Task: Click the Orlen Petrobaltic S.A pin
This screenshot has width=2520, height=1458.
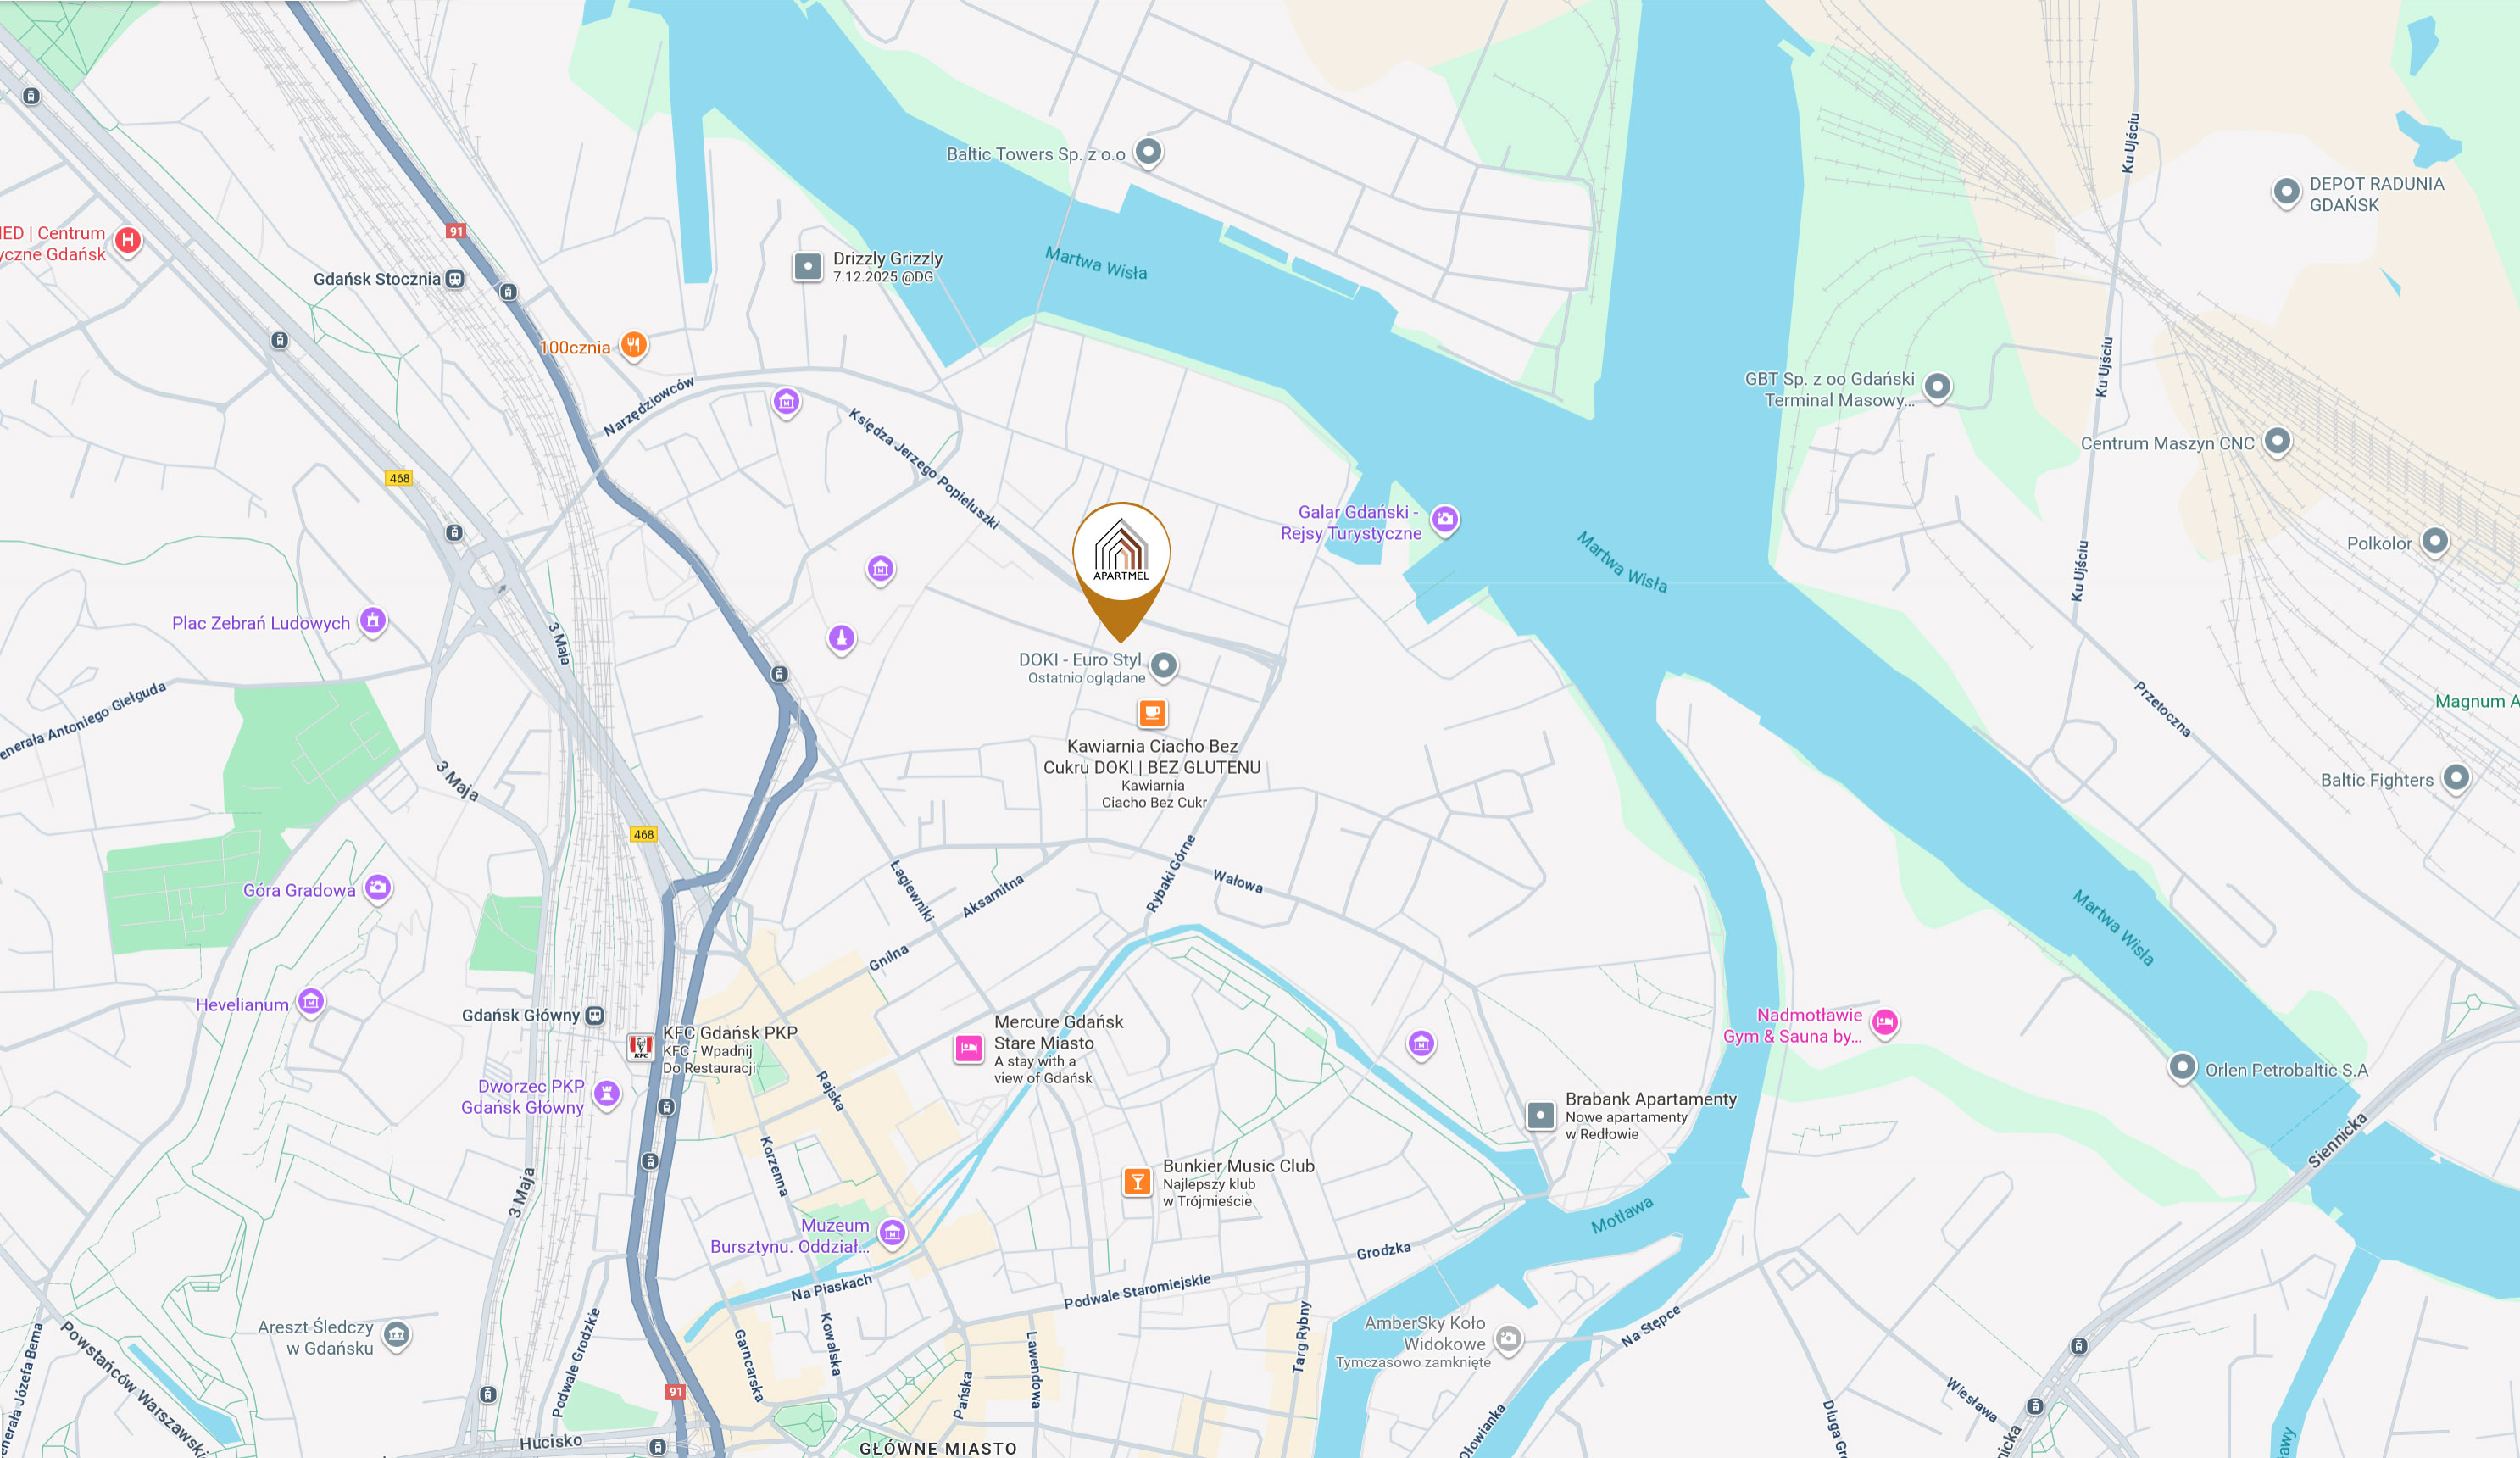Action: (x=2182, y=1067)
